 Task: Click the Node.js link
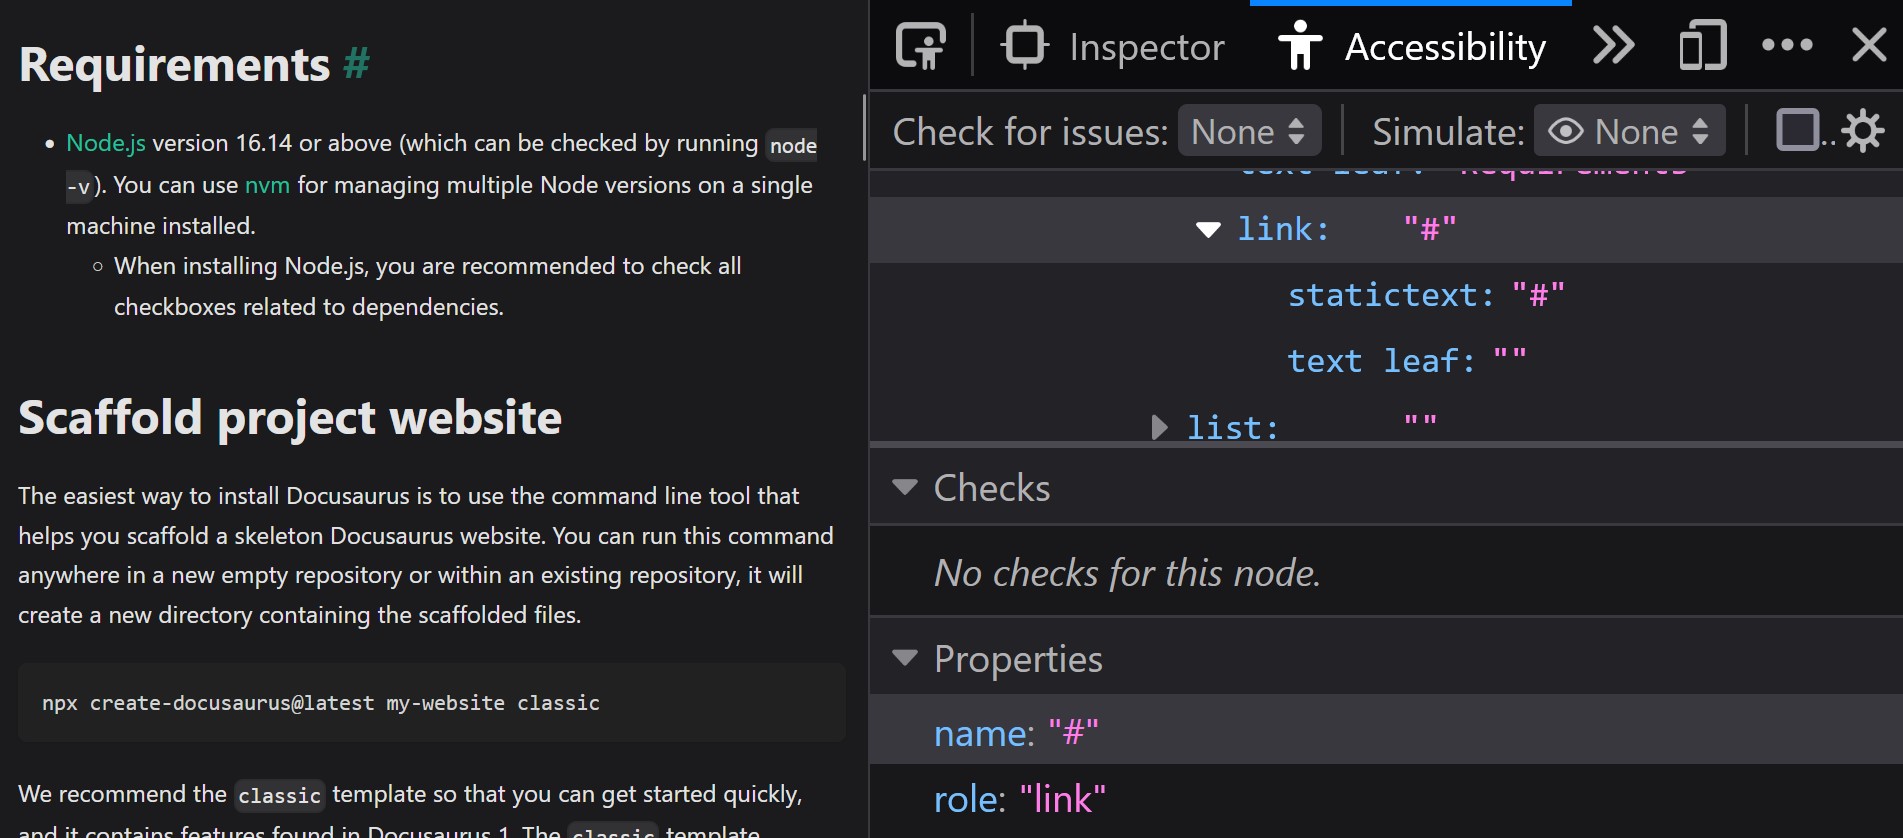[x=105, y=143]
